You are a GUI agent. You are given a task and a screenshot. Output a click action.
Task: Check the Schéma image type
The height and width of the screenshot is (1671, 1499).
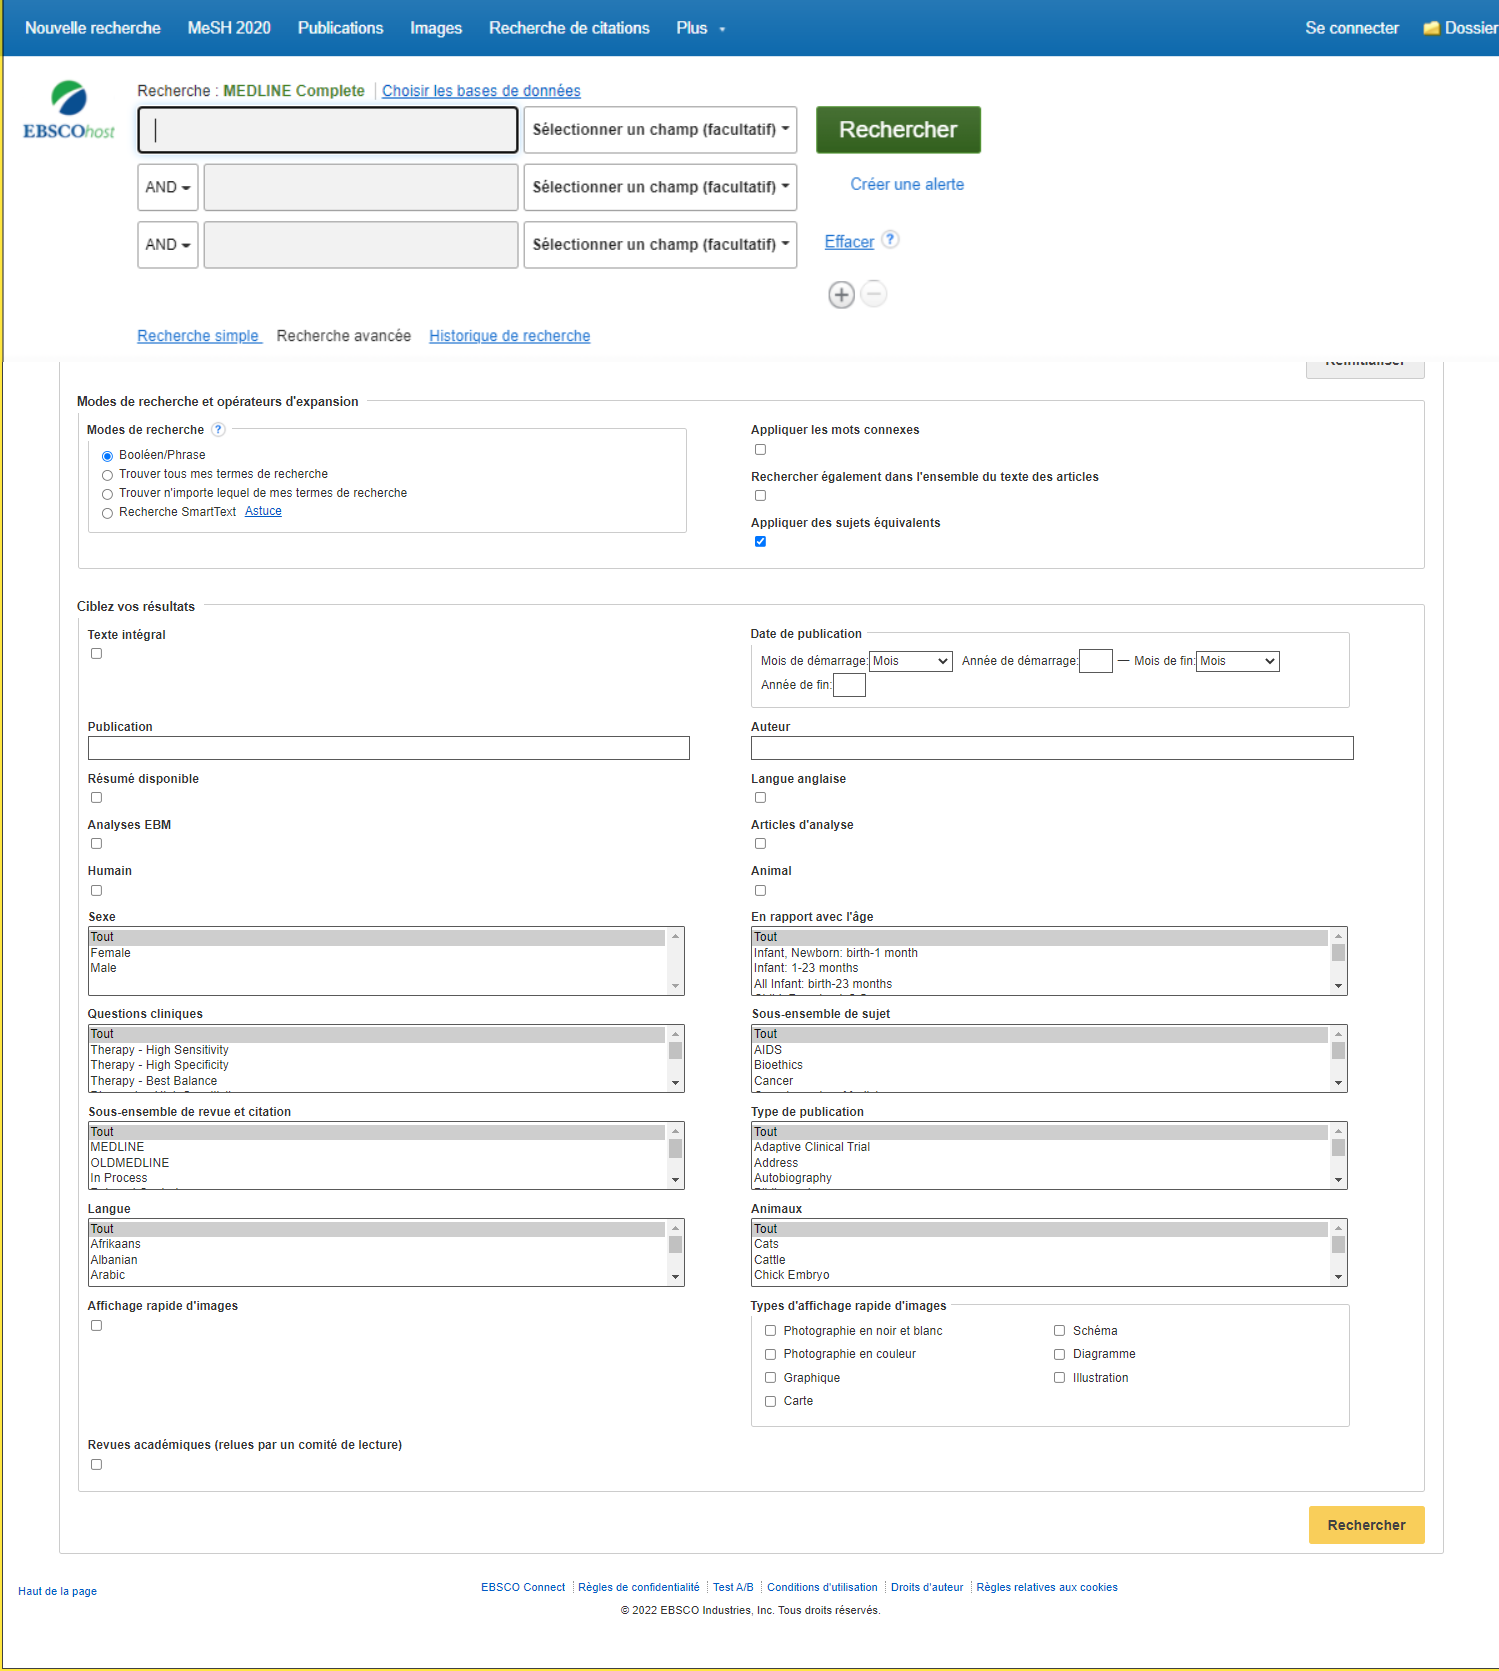(1059, 1331)
